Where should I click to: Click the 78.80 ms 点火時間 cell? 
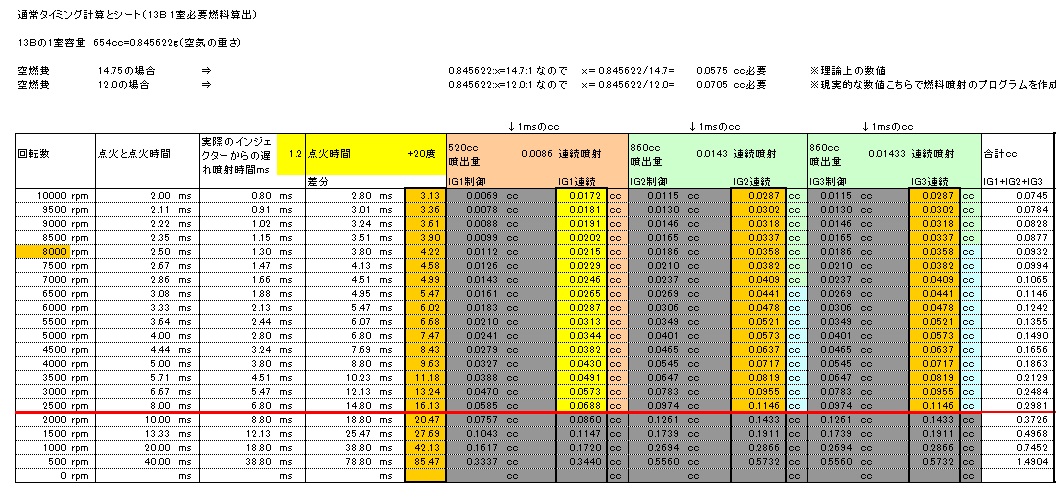tap(355, 462)
